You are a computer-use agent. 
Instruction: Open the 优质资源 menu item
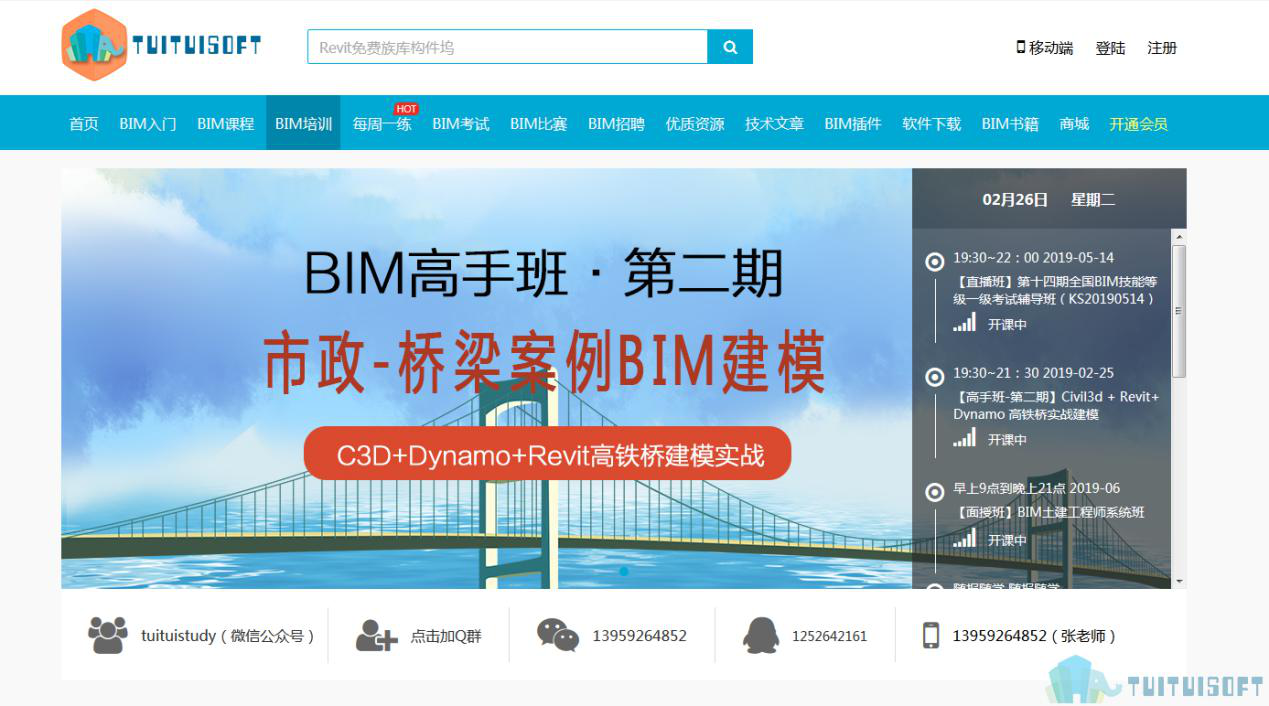point(695,124)
